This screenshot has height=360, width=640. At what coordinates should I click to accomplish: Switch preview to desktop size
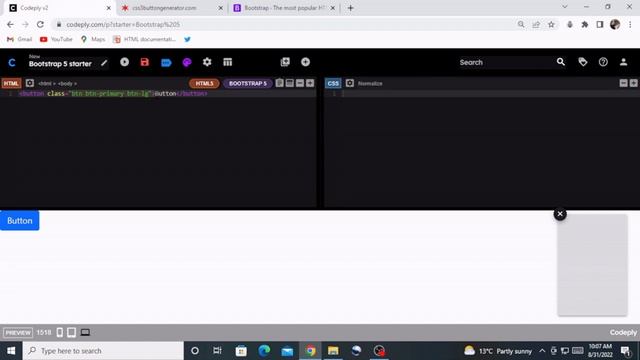85,332
